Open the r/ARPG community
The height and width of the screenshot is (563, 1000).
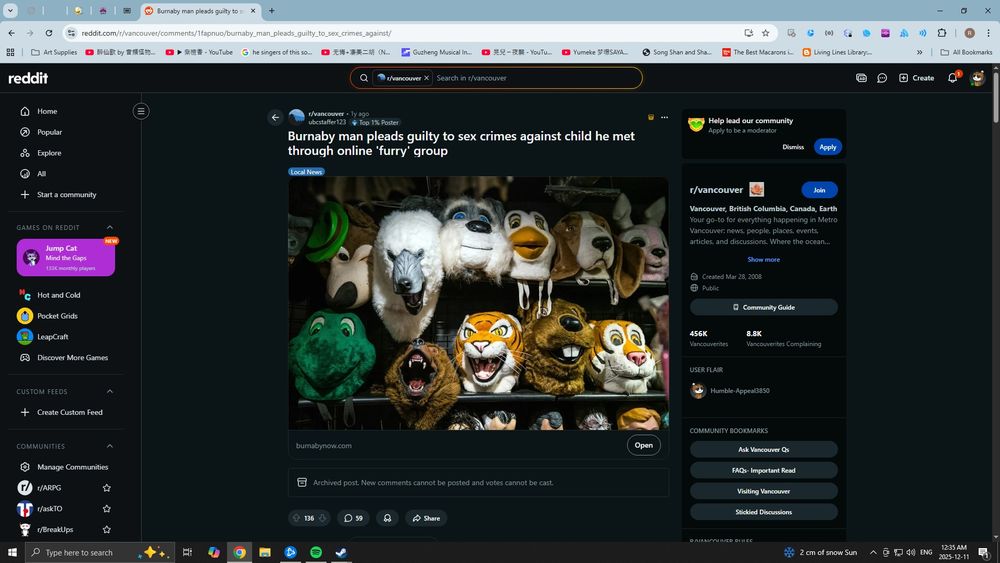click(49, 488)
